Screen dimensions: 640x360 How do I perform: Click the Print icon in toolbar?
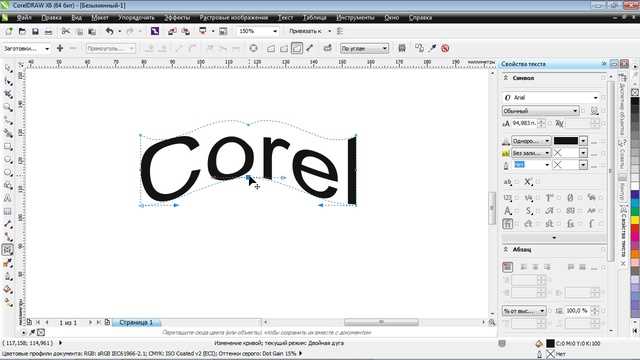48,31
